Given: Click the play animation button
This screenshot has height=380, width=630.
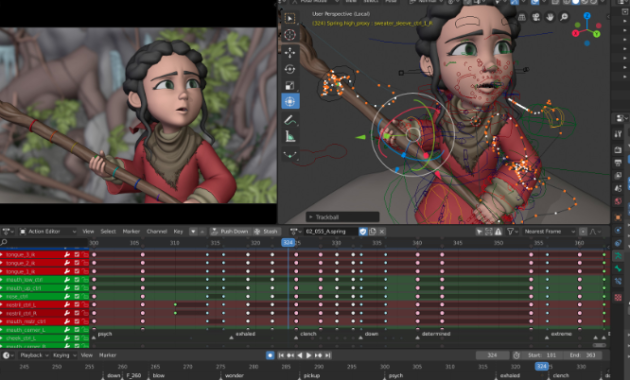Looking at the screenshot, I should [x=309, y=355].
